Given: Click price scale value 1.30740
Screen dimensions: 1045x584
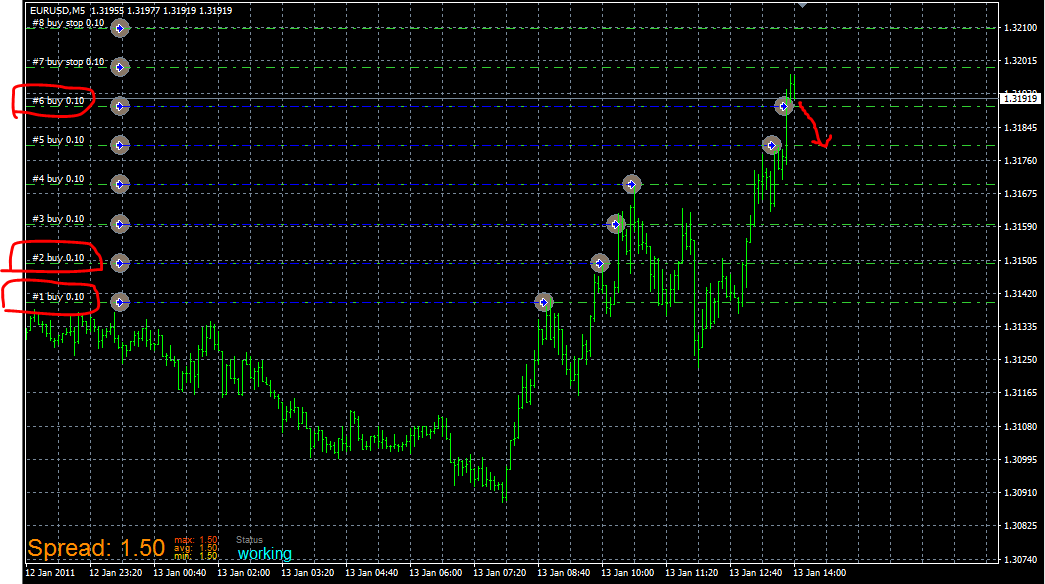Looking at the screenshot, I should 1020,559.
